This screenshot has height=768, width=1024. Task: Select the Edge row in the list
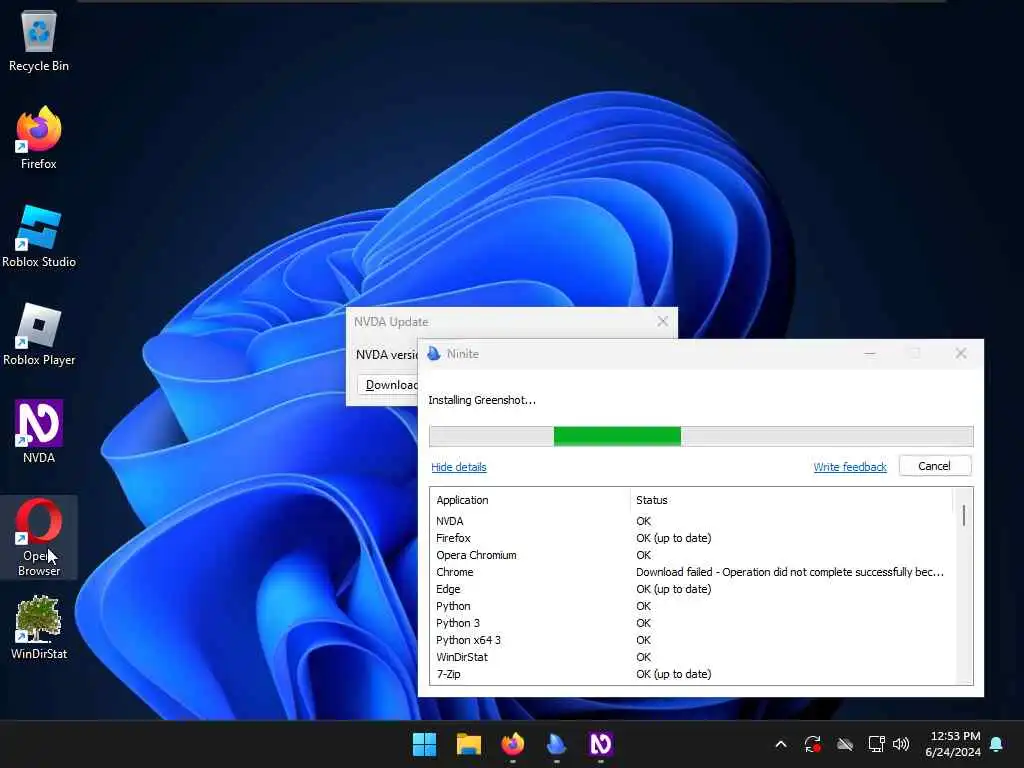click(691, 589)
